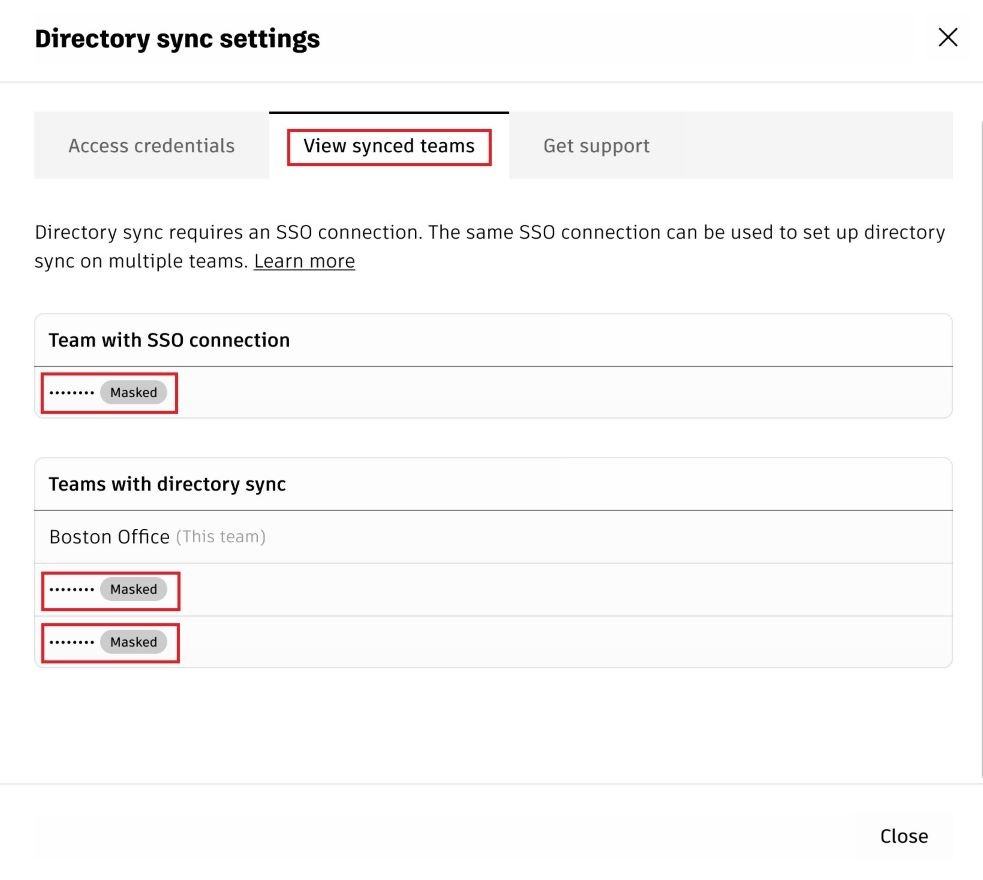Click the hidden dots in the last team row
The width and height of the screenshot is (983, 880).
tap(72, 642)
